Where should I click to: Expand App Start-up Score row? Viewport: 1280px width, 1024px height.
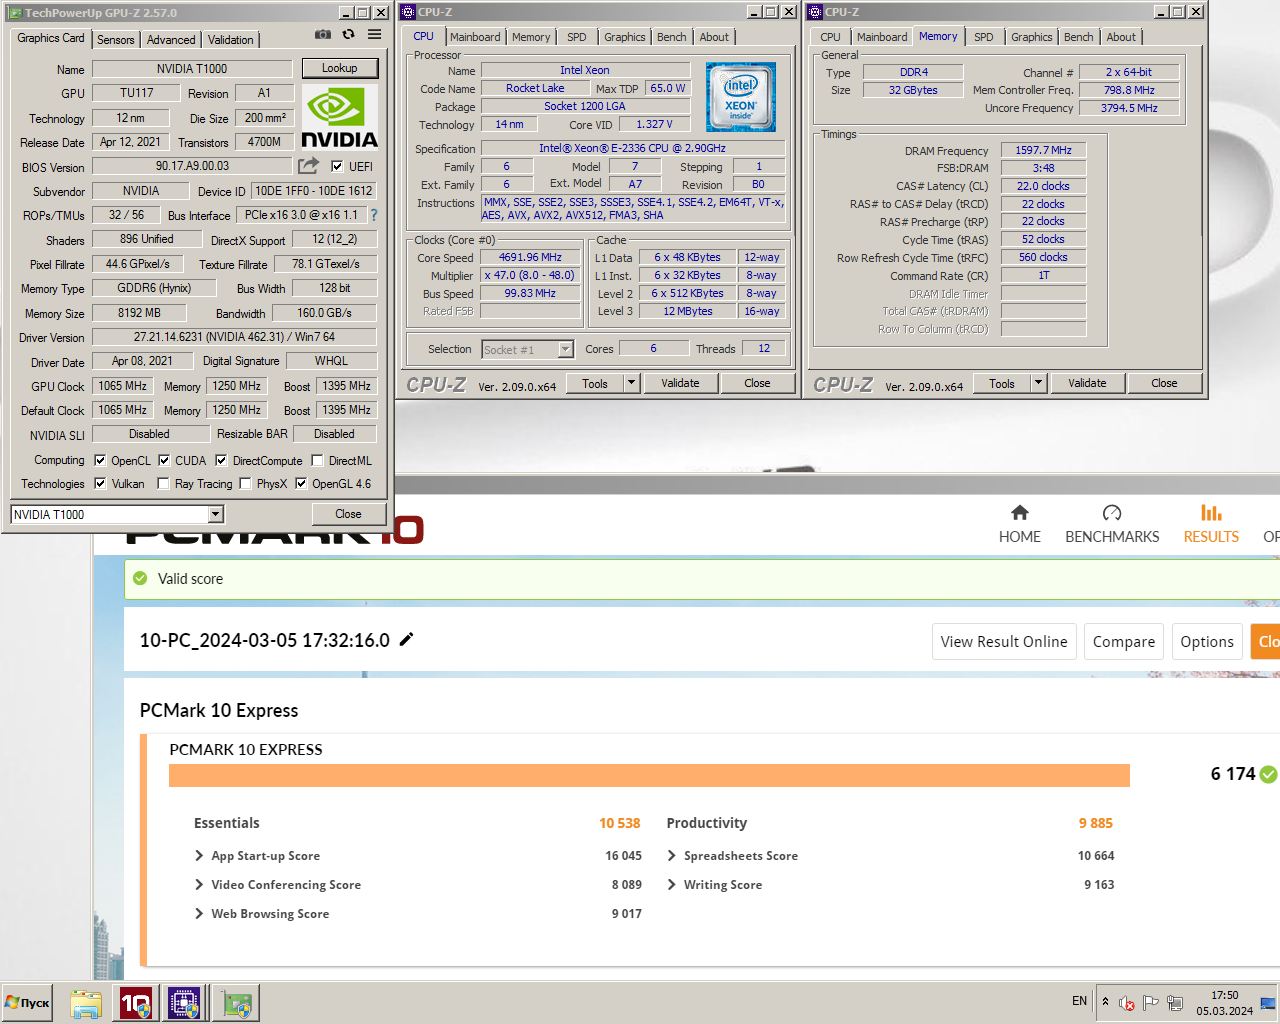pyautogui.click(x=200, y=856)
